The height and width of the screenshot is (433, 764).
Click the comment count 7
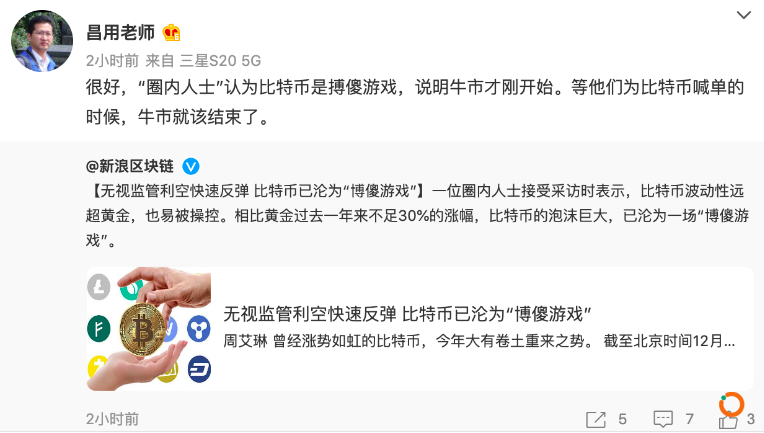tap(689, 419)
